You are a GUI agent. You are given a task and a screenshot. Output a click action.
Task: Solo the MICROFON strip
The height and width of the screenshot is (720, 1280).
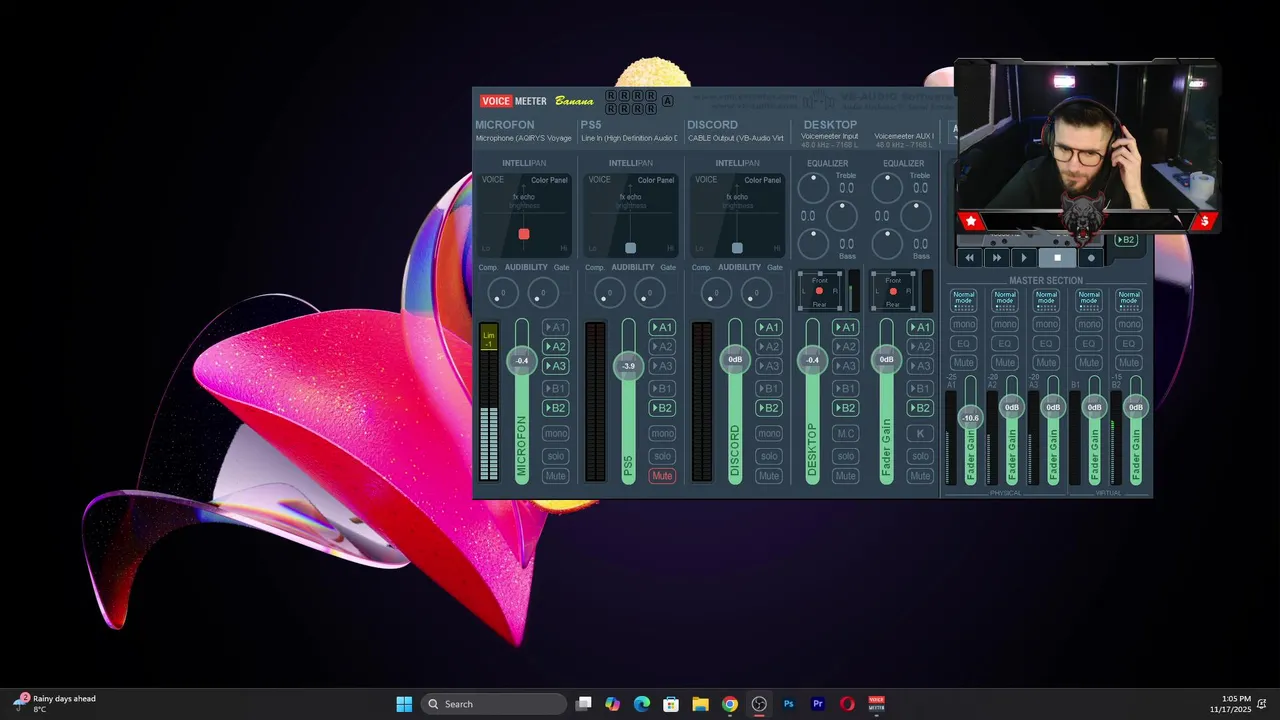[555, 456]
